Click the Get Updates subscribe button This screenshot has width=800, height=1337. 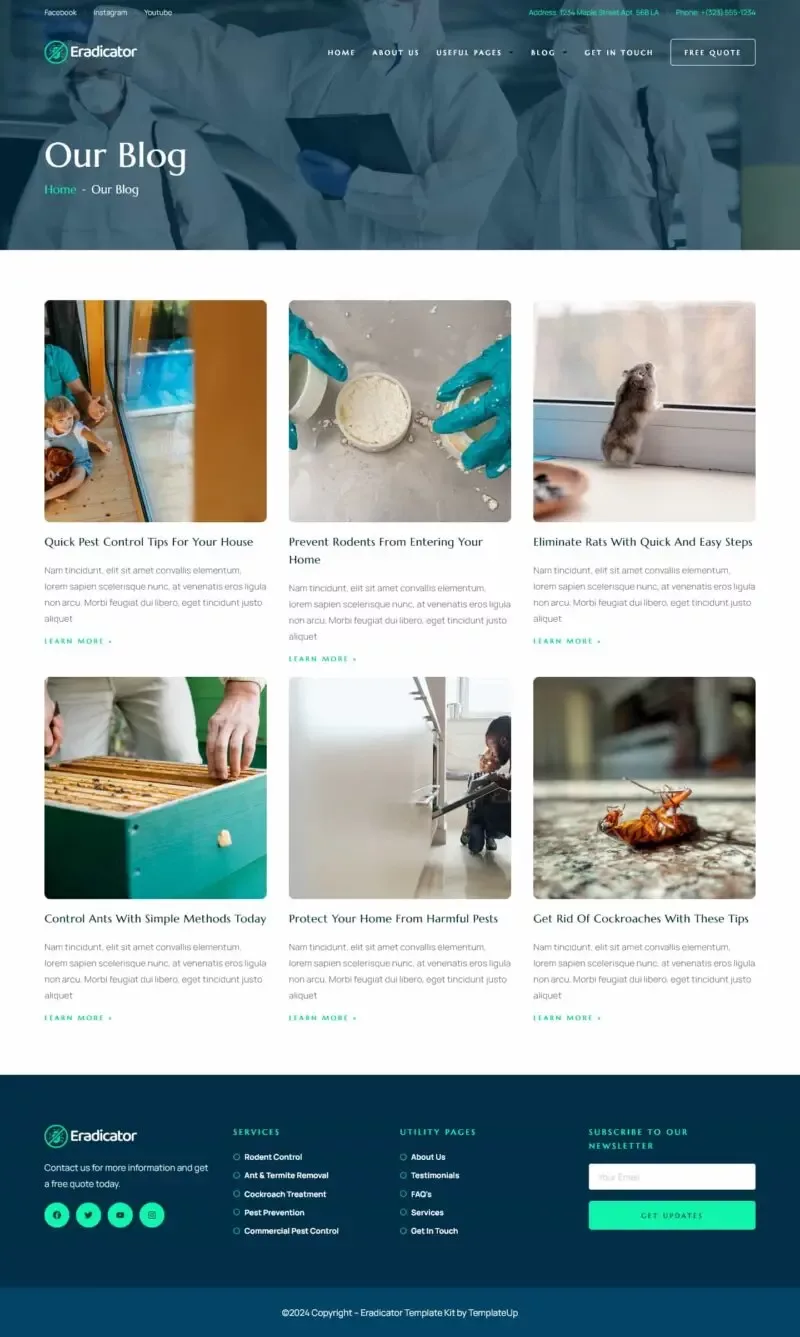(x=672, y=1215)
